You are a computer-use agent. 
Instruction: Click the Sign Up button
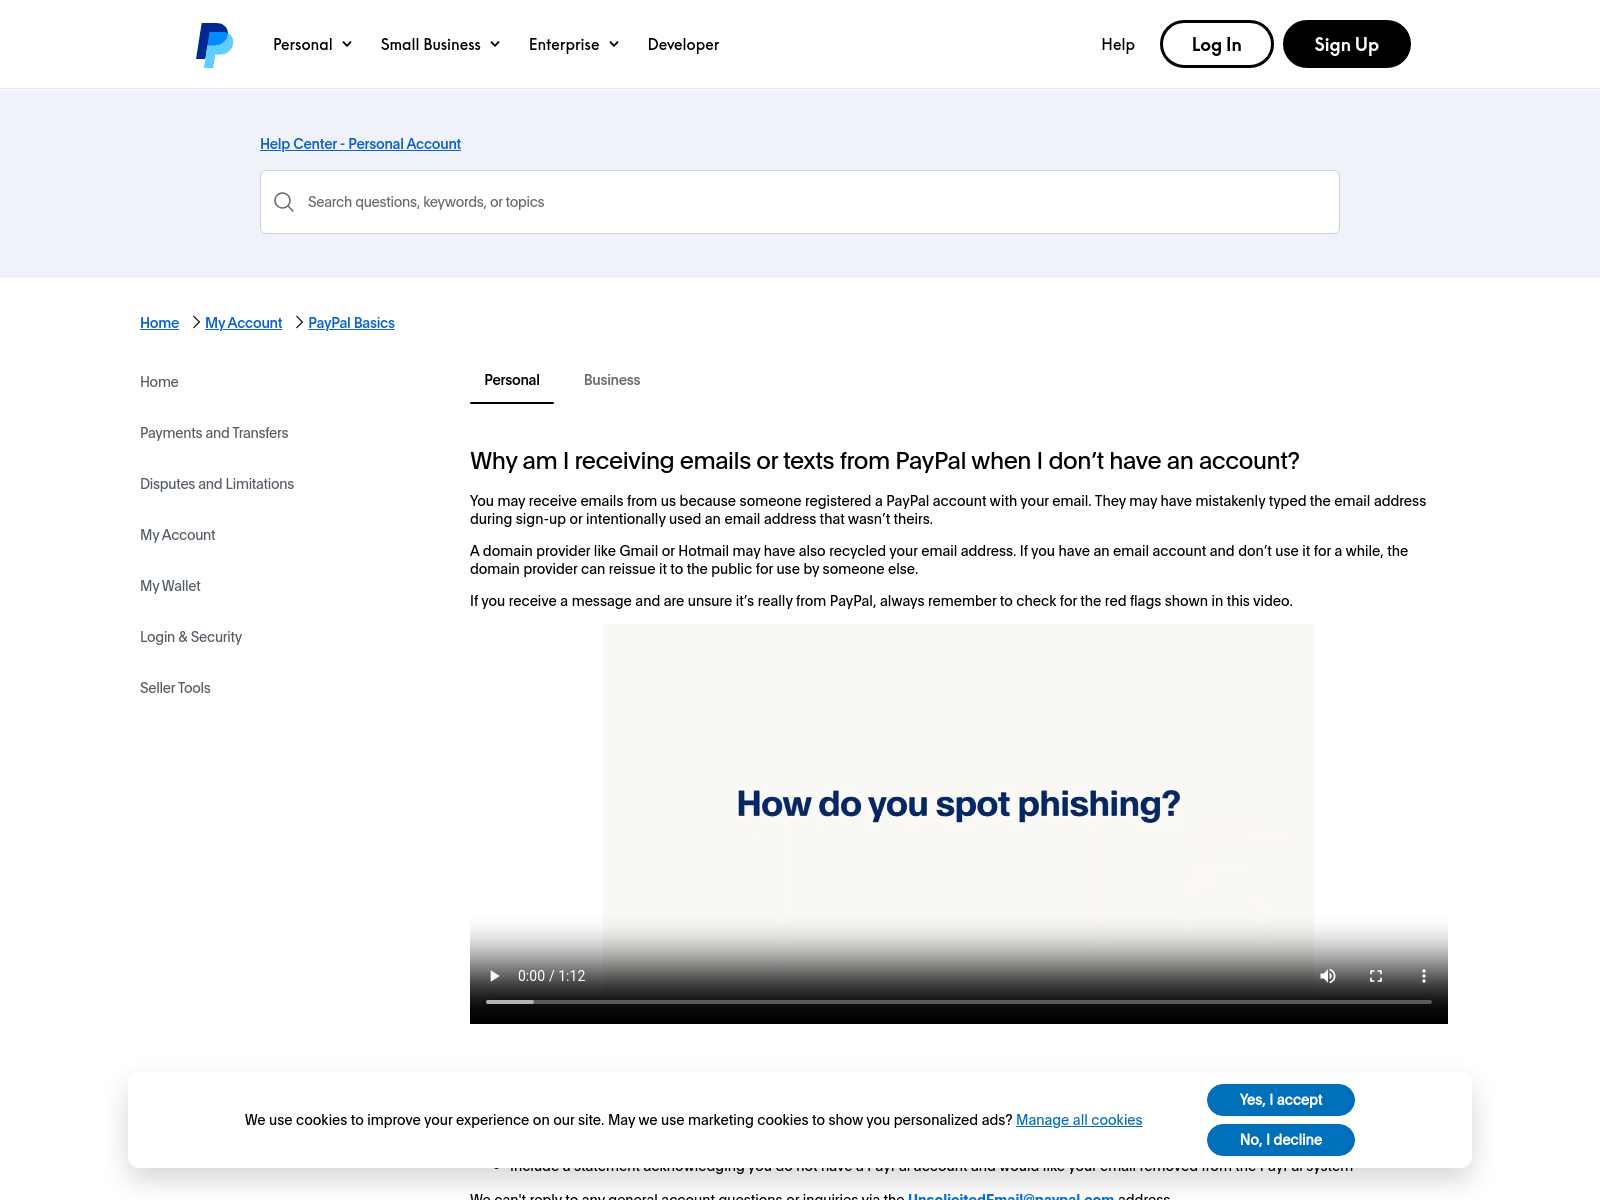[x=1346, y=44]
